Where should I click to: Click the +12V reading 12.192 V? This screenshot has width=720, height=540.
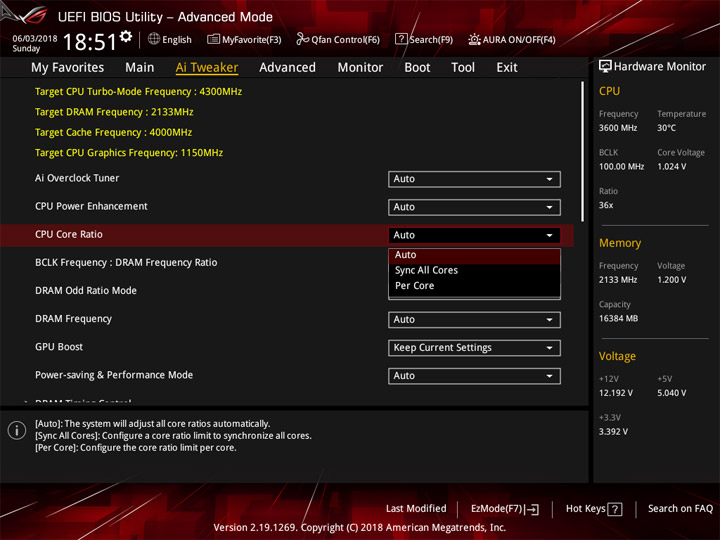coord(616,393)
